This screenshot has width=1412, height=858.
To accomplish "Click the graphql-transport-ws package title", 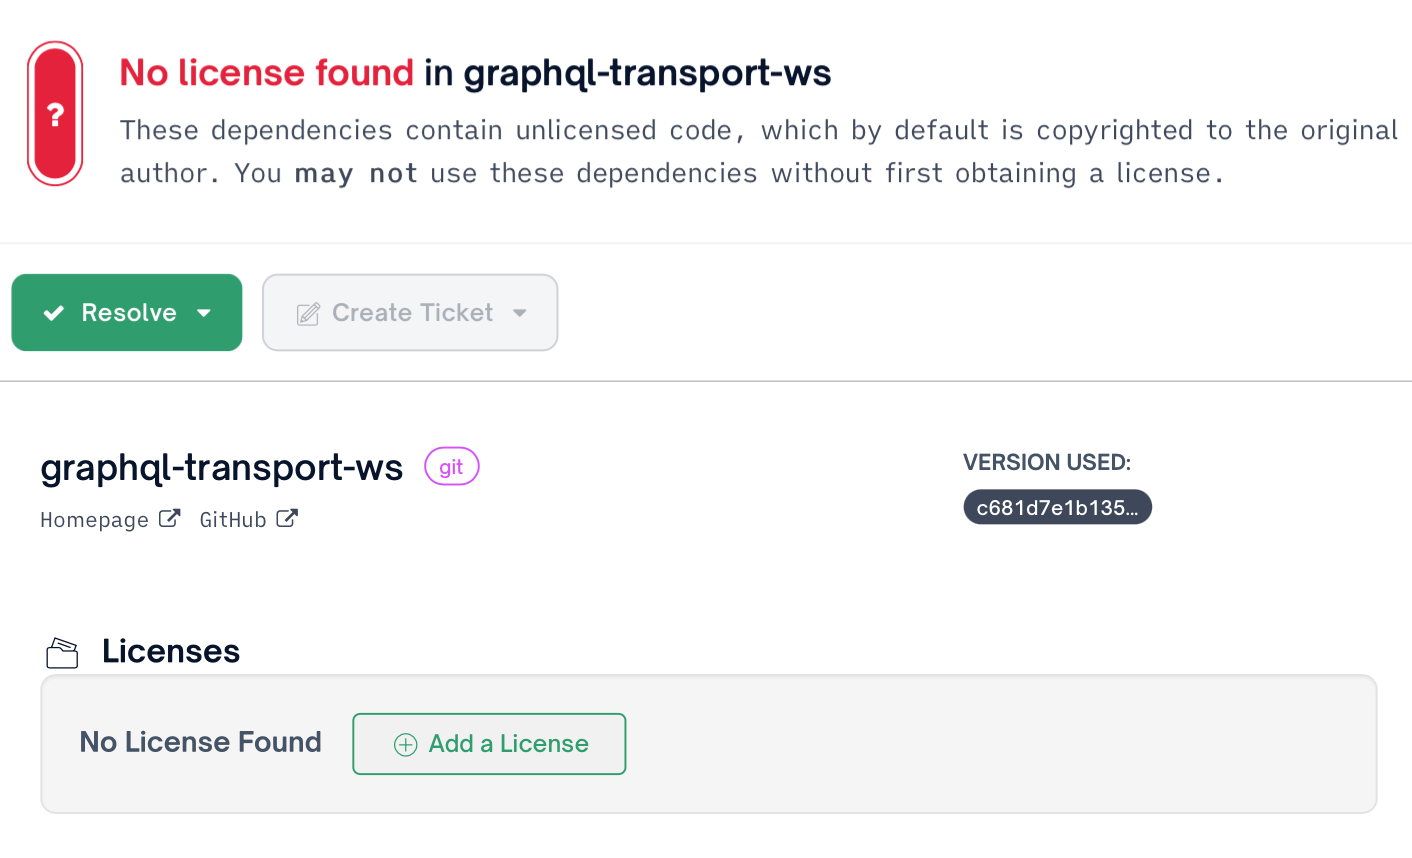I will pyautogui.click(x=221, y=466).
